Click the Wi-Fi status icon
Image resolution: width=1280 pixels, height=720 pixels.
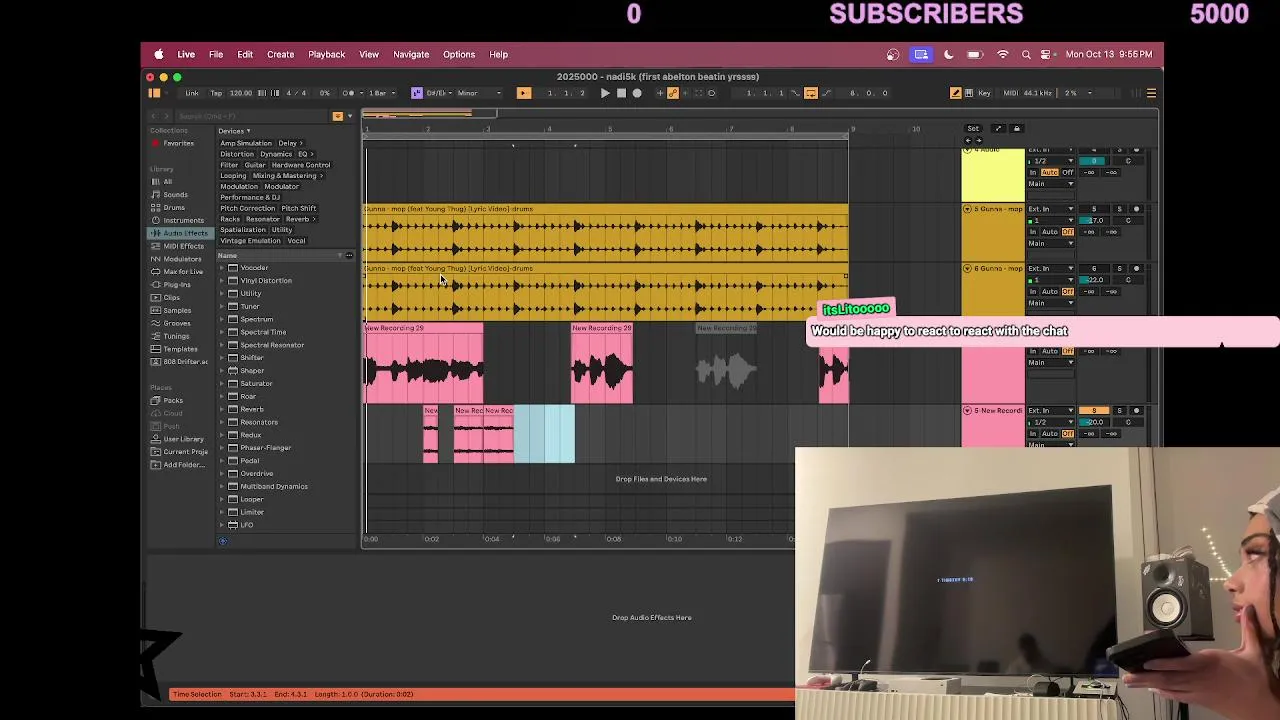(1003, 54)
